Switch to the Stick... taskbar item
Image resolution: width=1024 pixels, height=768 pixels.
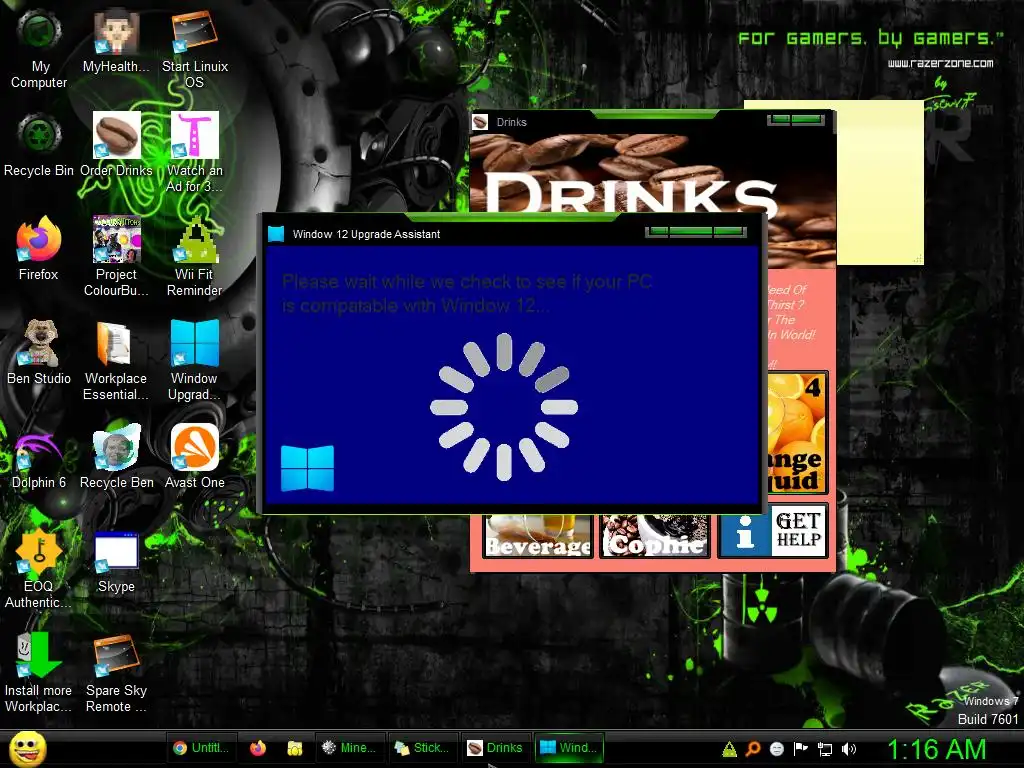(422, 748)
